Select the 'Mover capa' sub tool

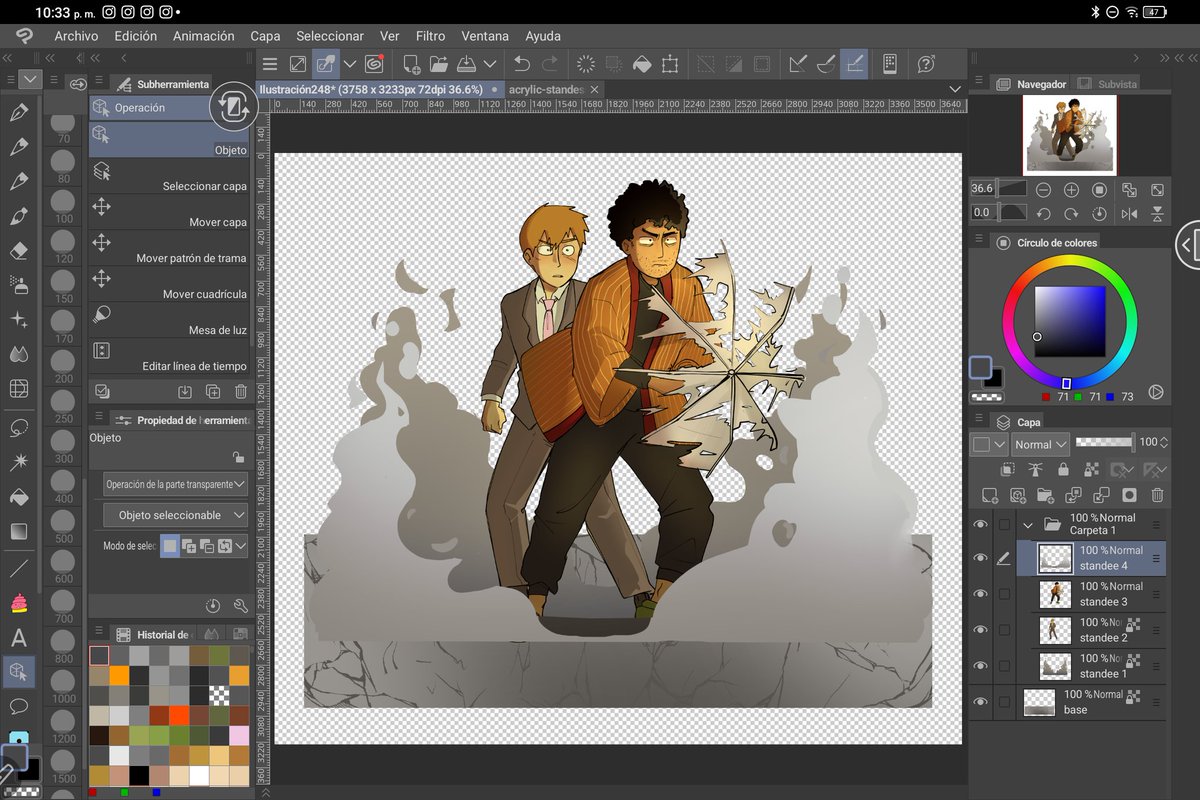click(x=170, y=212)
